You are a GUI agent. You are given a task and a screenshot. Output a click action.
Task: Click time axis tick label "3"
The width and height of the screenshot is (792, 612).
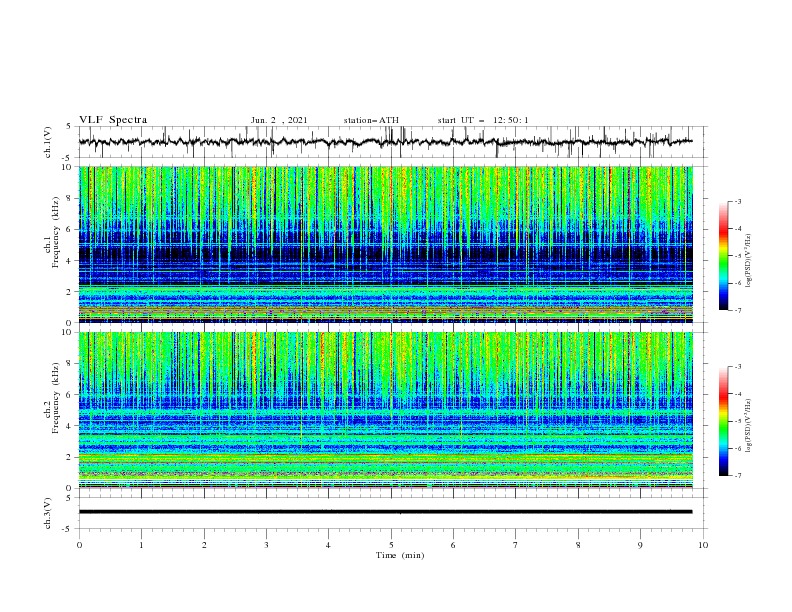coord(266,545)
